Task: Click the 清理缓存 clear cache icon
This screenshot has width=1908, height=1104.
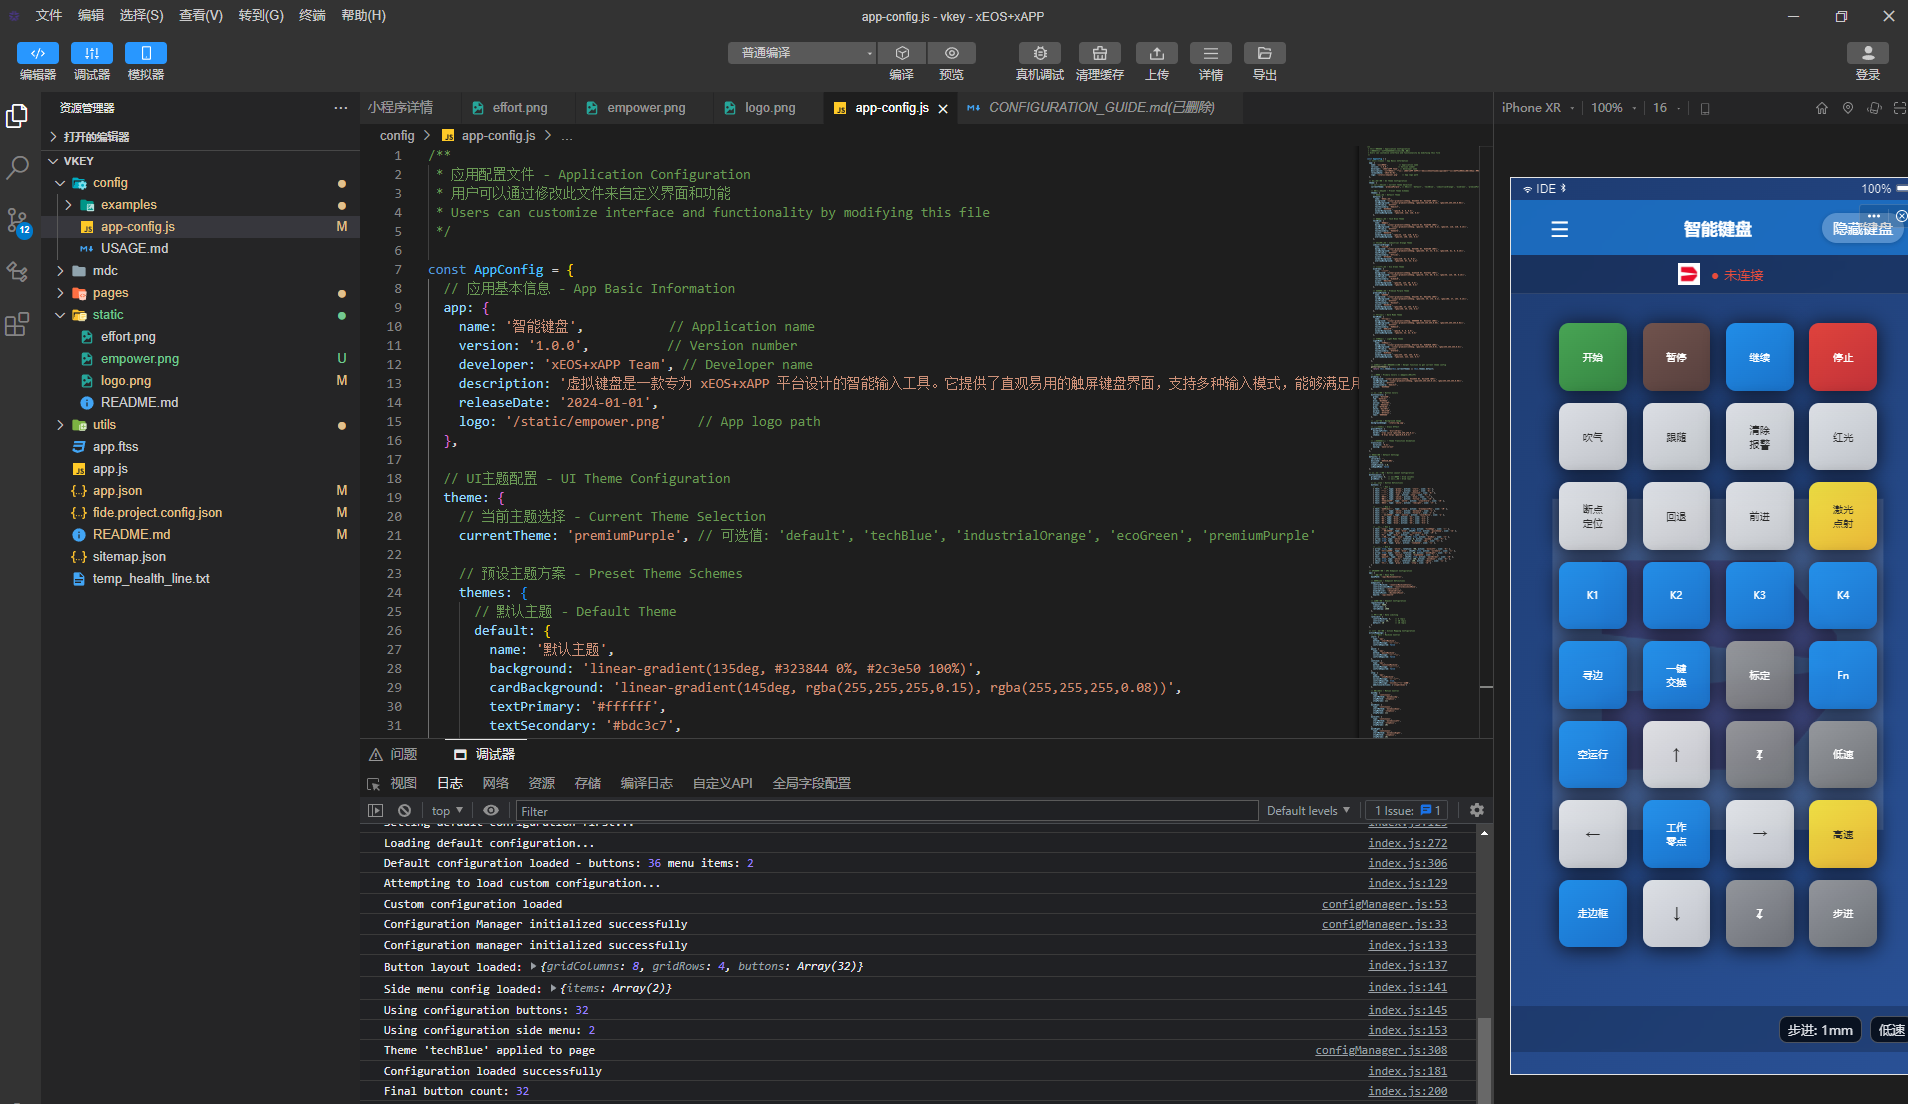Action: tap(1099, 53)
